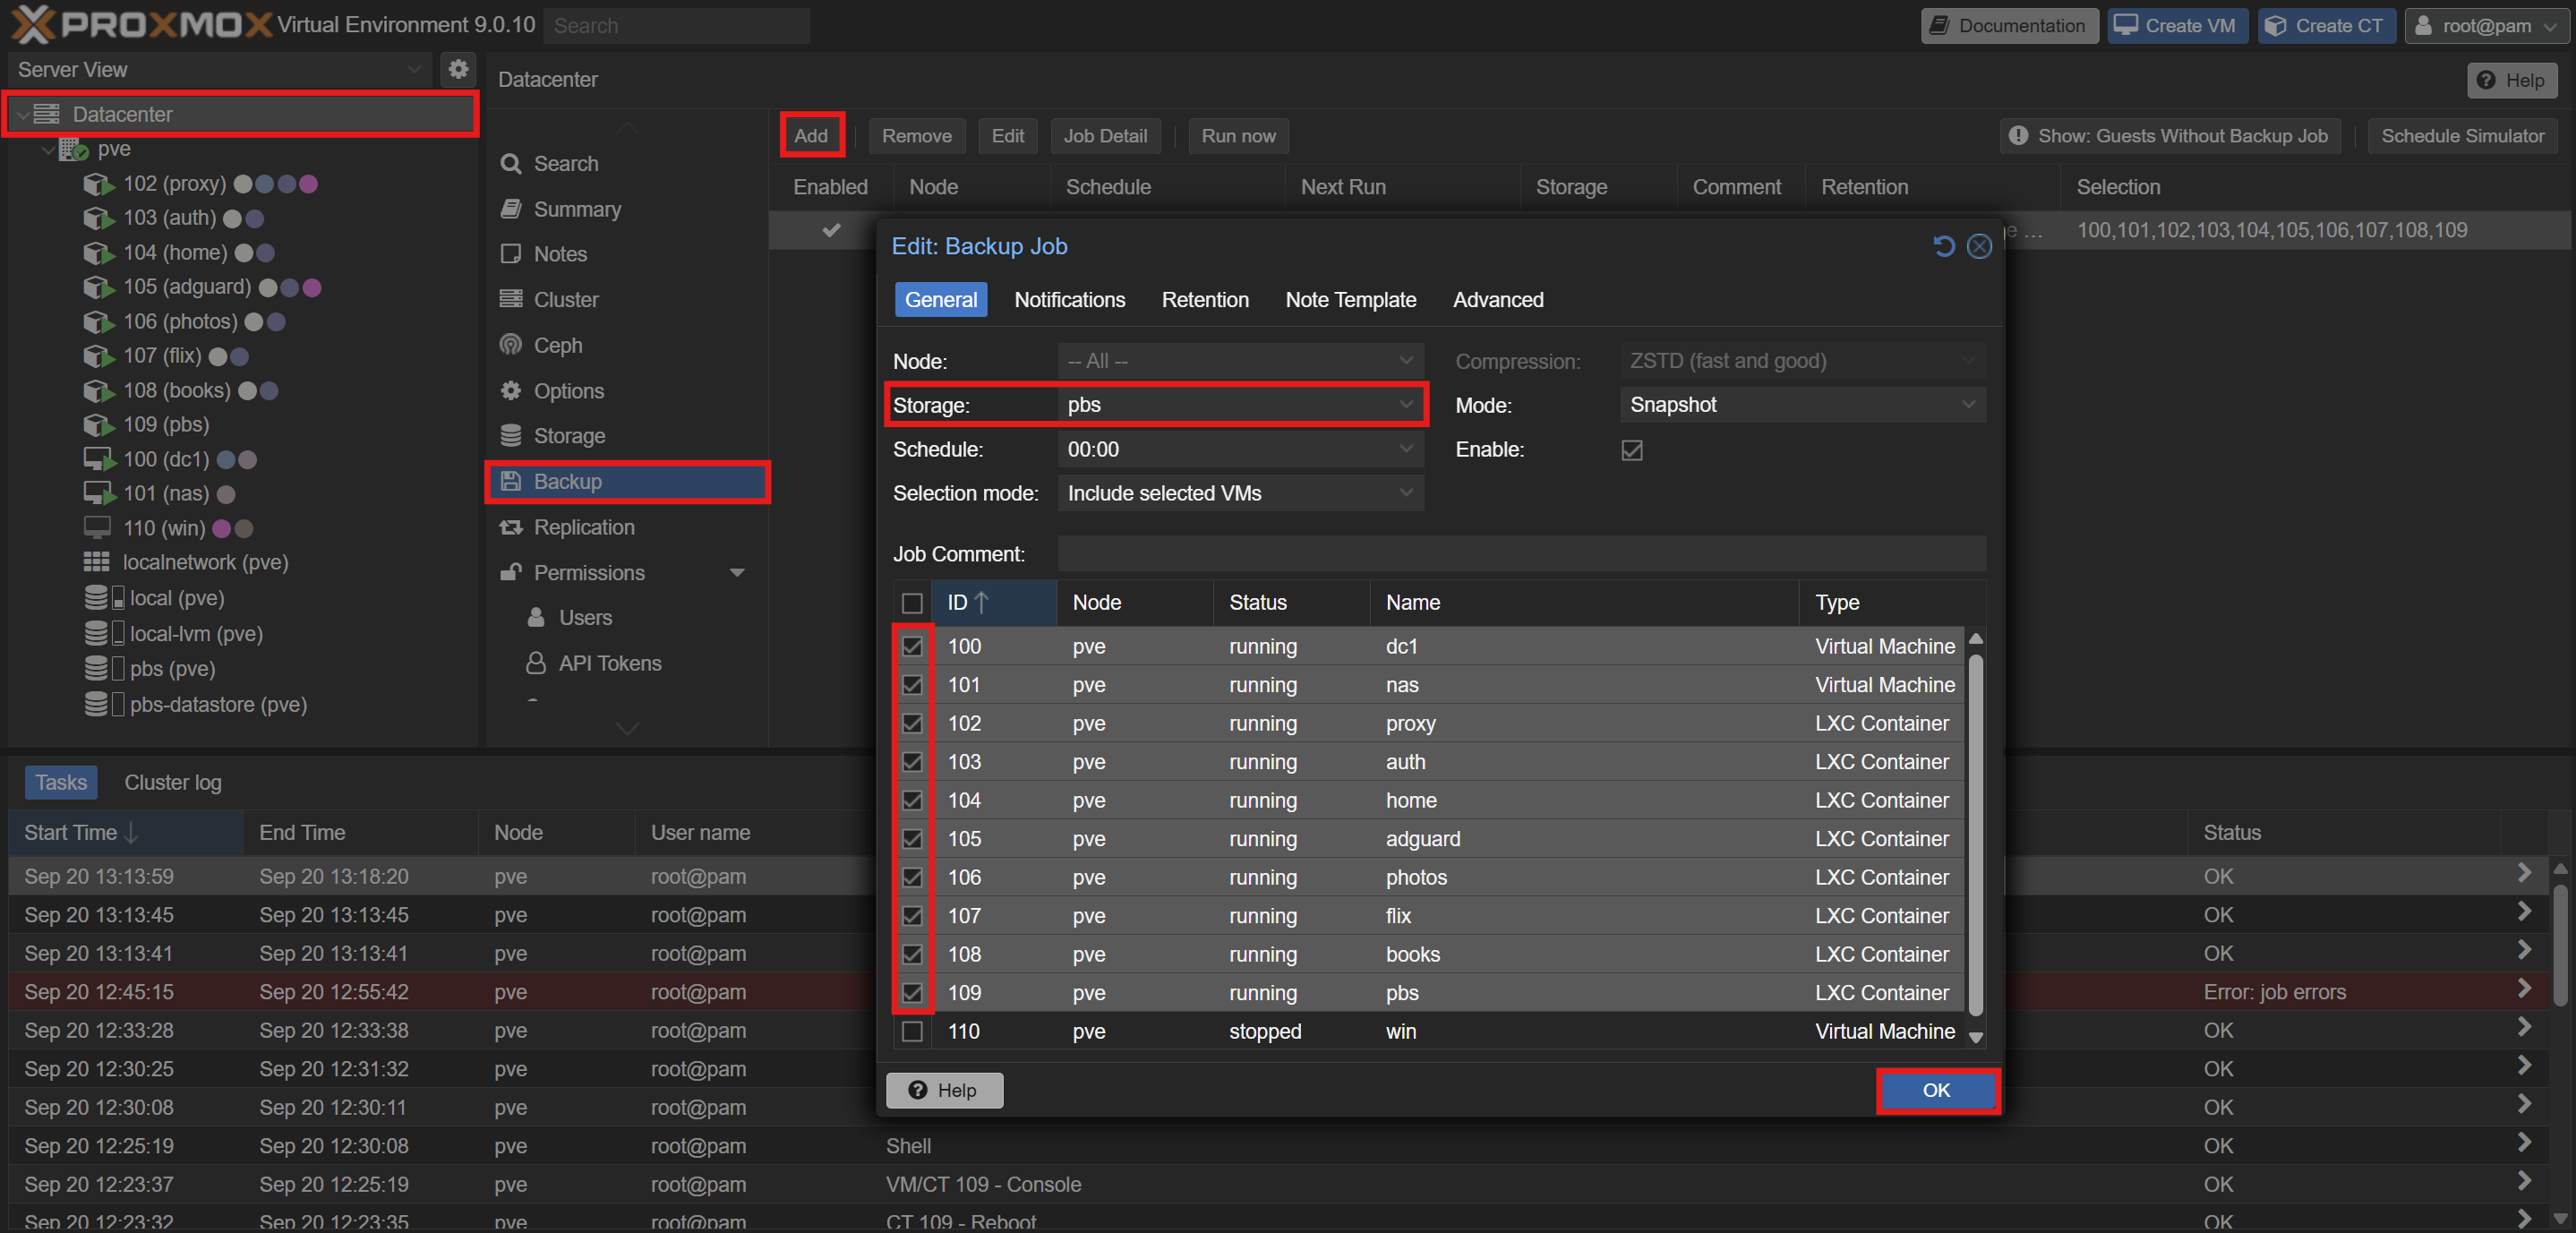This screenshot has width=2576, height=1233.
Task: Toggle the select-all checkbox in ID header
Action: (x=911, y=603)
